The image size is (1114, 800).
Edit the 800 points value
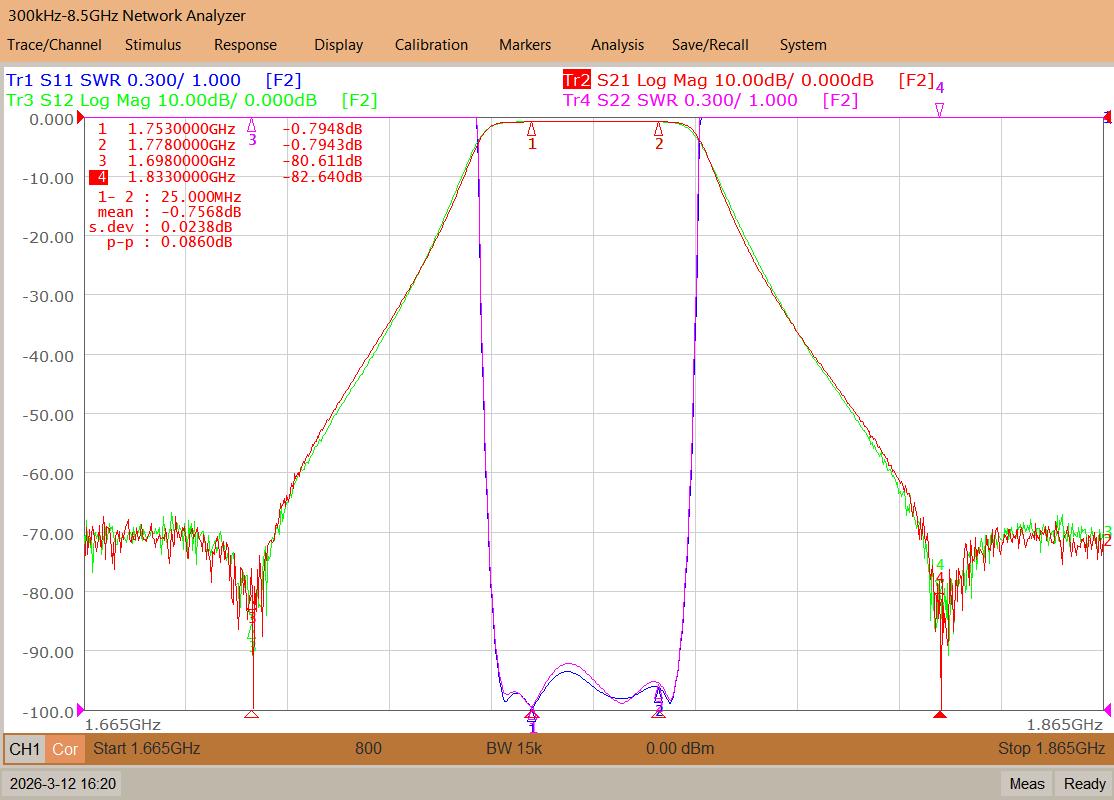click(x=368, y=748)
